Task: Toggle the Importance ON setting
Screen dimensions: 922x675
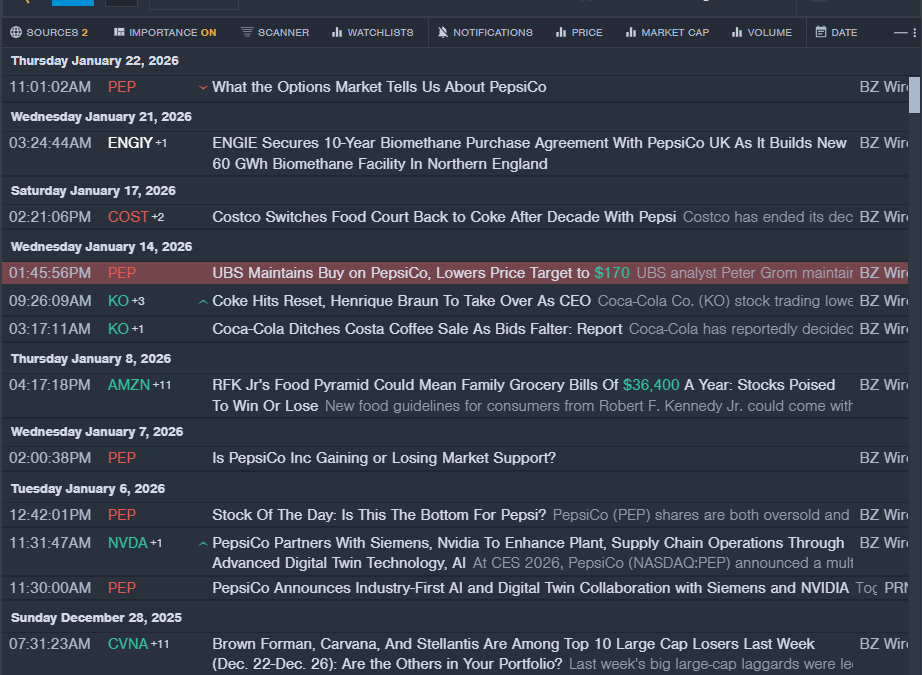Action: [164, 32]
